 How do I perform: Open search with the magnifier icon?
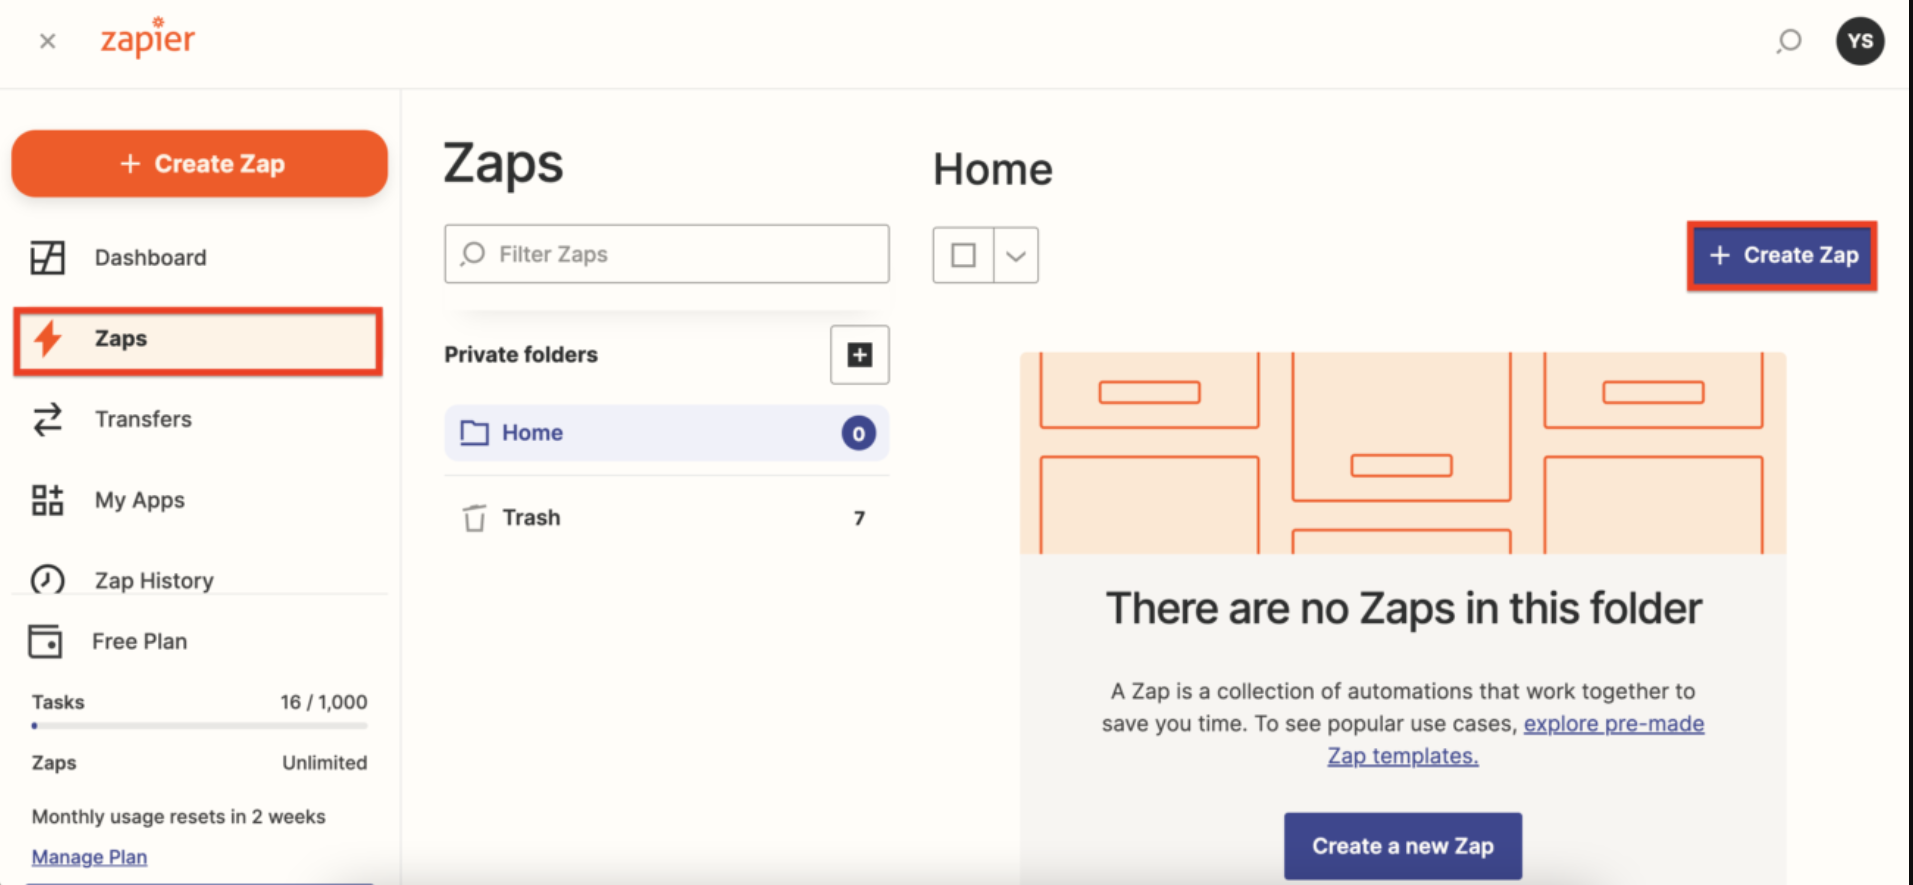[x=1789, y=41]
